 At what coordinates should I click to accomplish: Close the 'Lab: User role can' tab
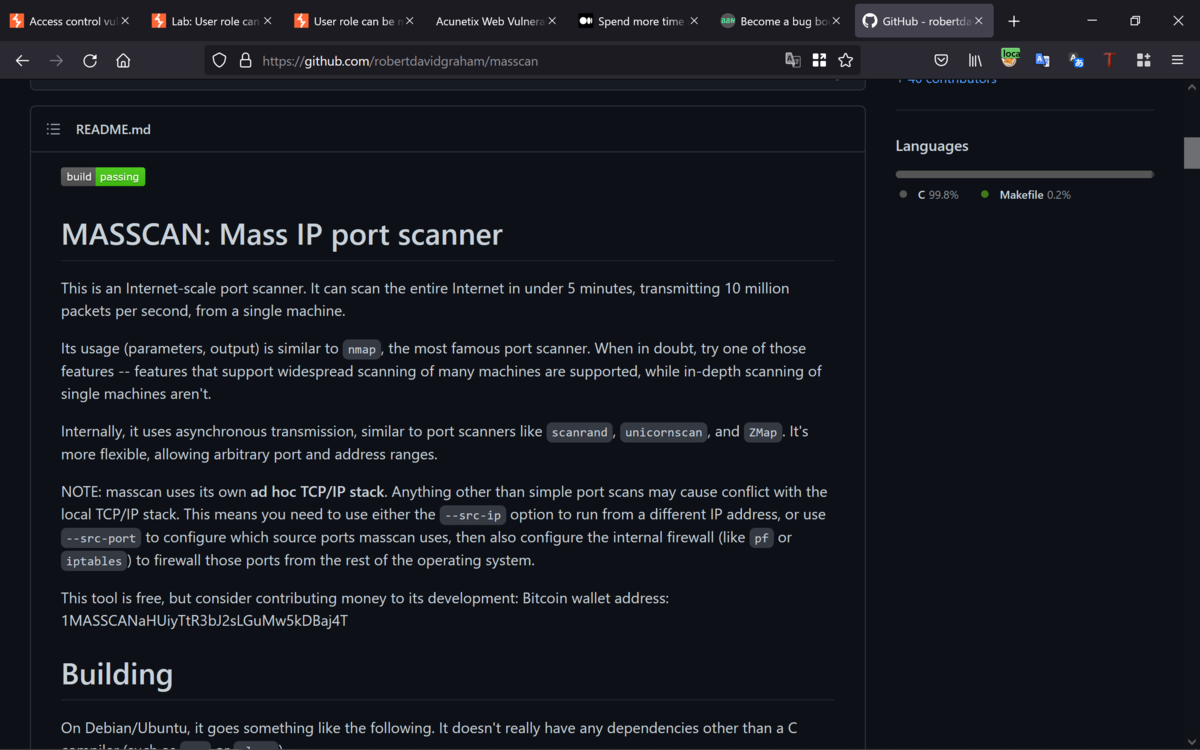(267, 21)
